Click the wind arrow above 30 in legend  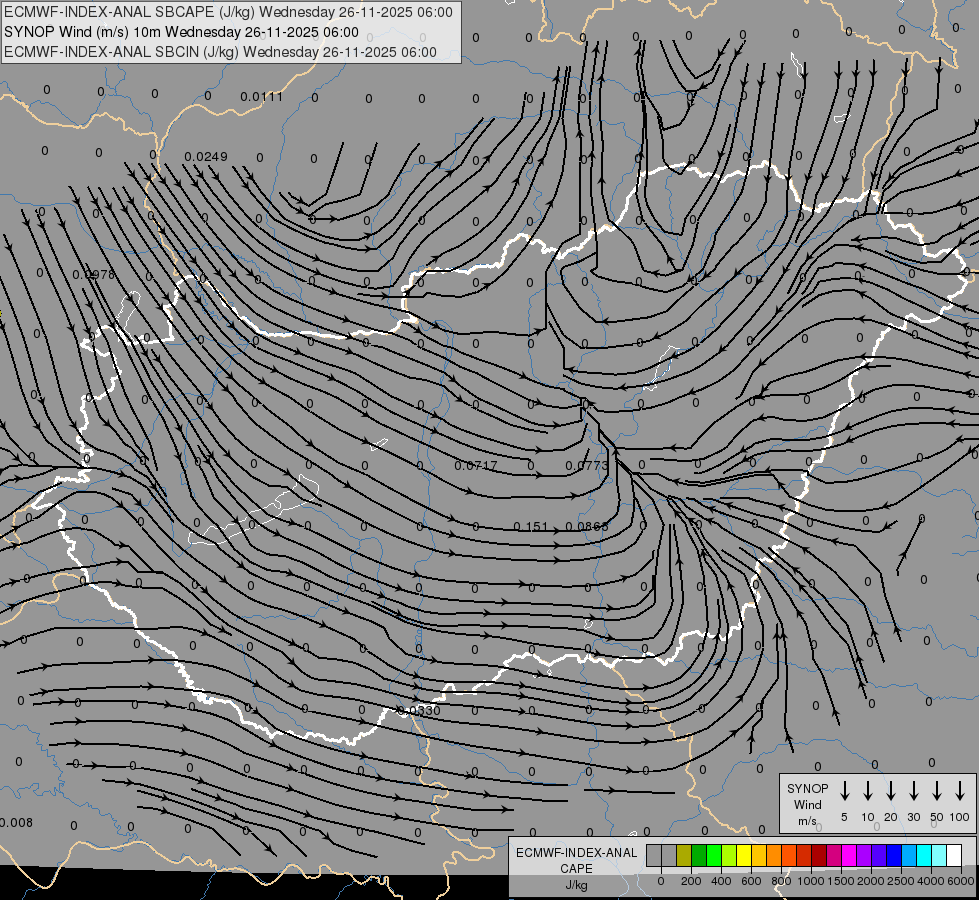point(913,791)
